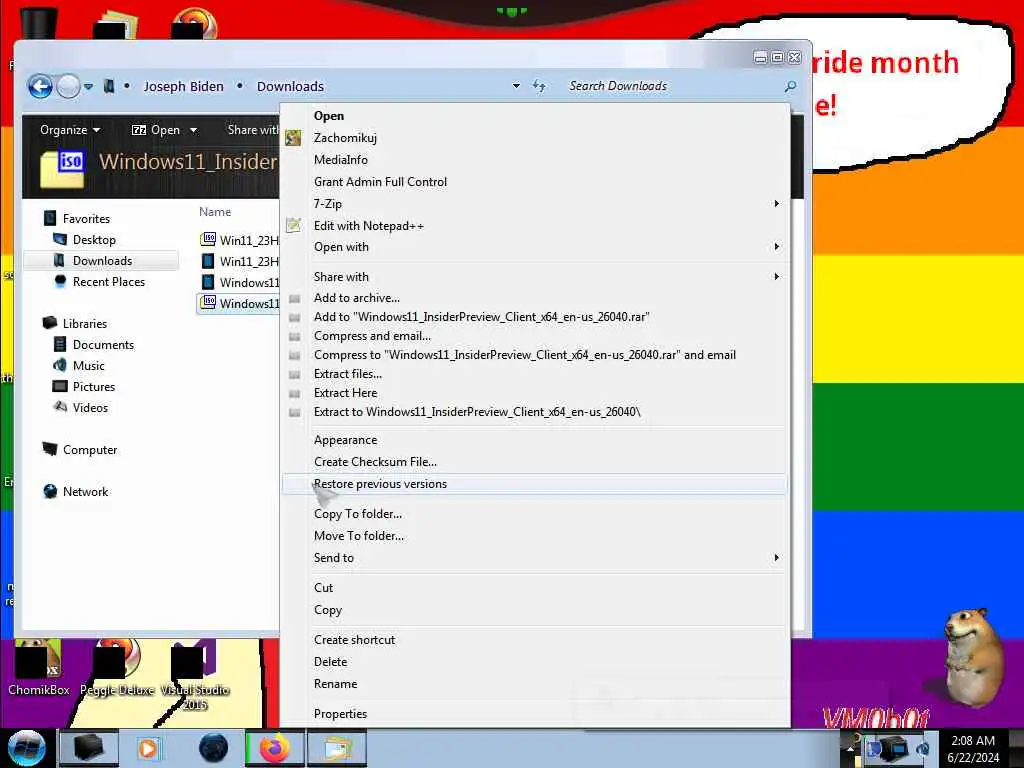Screen dimensions: 1024x768
Task: Expand the Share with submenu
Action: click(534, 277)
